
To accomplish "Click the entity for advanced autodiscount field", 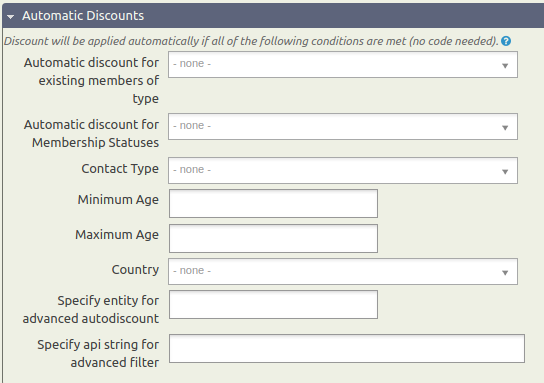I will point(273,305).
